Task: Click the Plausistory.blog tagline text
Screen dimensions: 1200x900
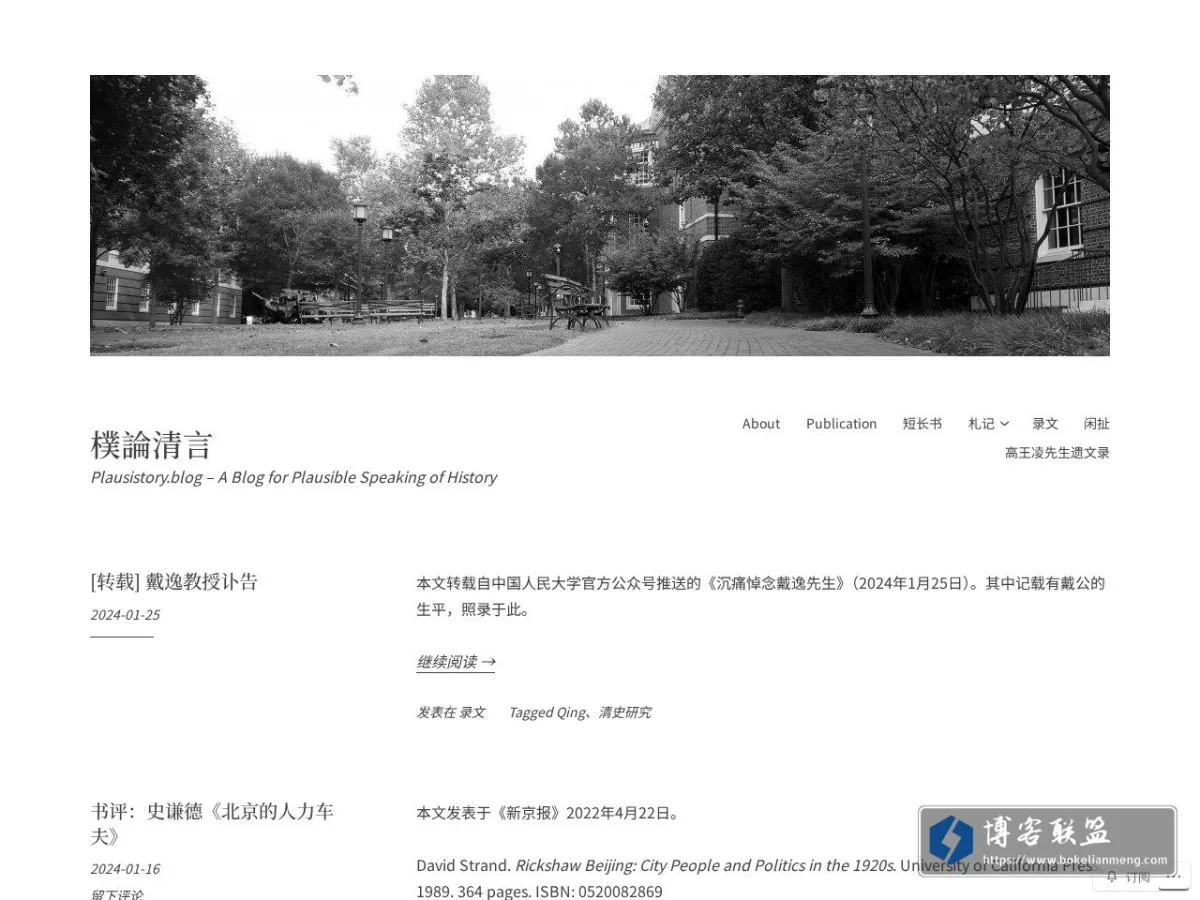Action: (294, 478)
